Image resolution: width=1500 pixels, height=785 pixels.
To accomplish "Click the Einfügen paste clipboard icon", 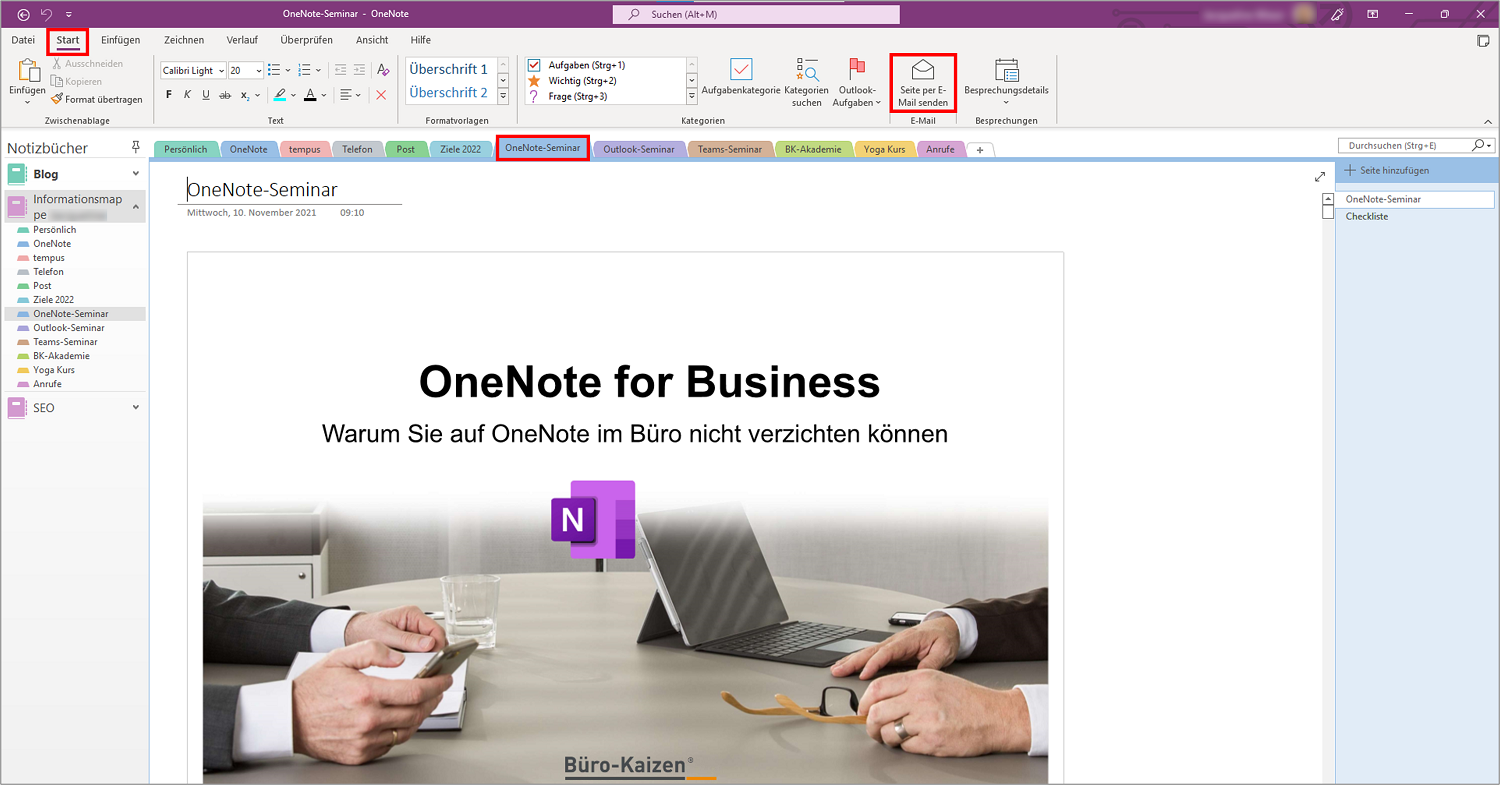I will (x=28, y=69).
